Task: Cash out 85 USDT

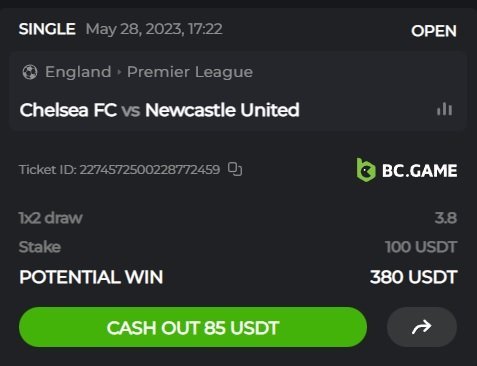Action: click(x=193, y=327)
